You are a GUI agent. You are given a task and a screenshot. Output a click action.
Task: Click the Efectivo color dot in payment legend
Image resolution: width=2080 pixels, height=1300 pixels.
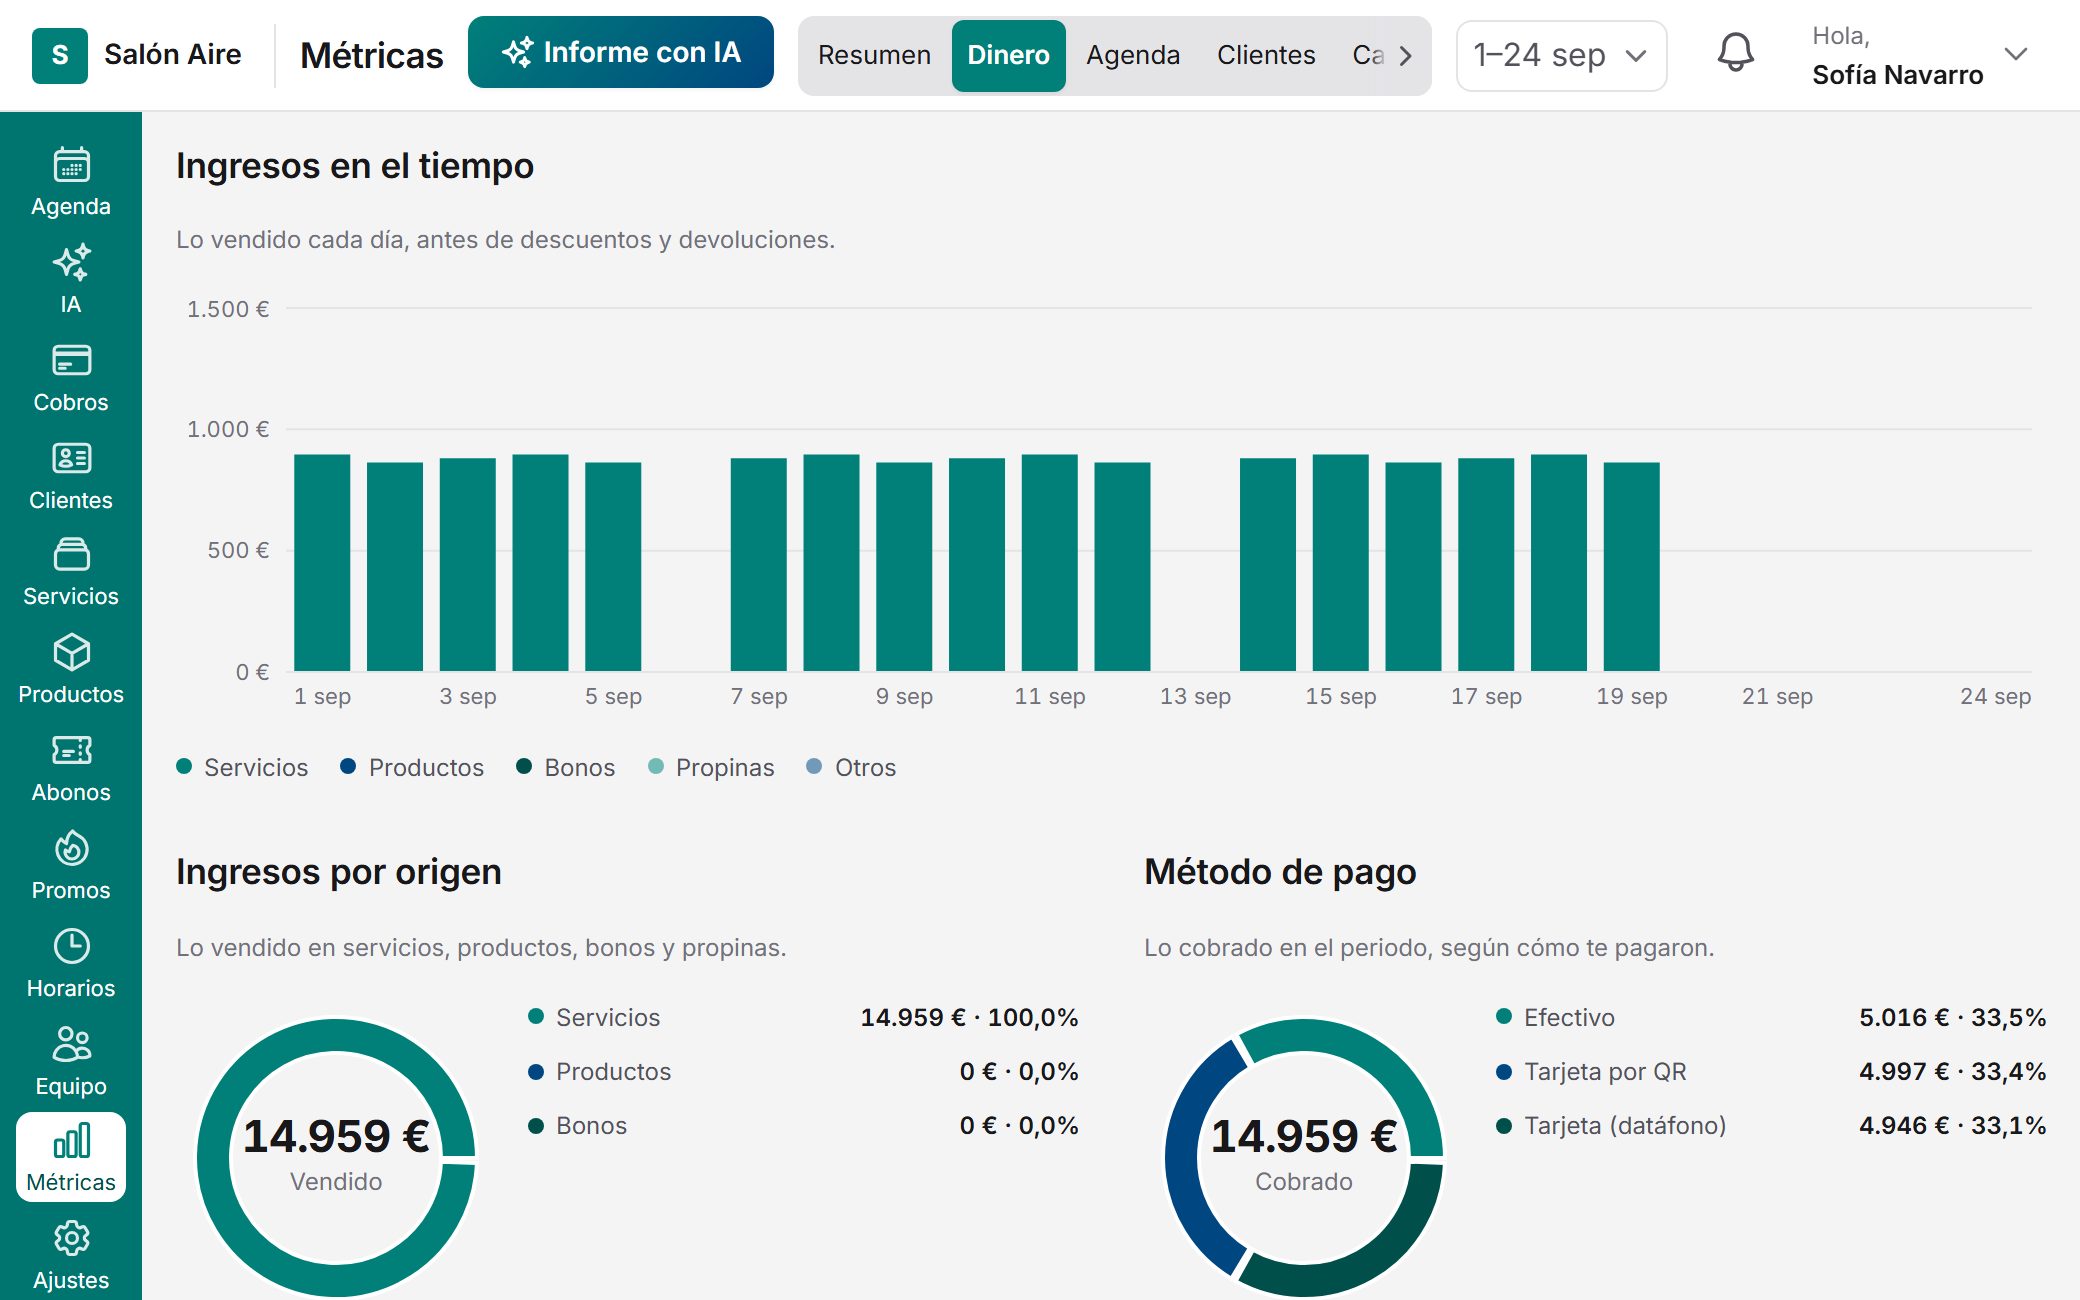(x=1504, y=1017)
